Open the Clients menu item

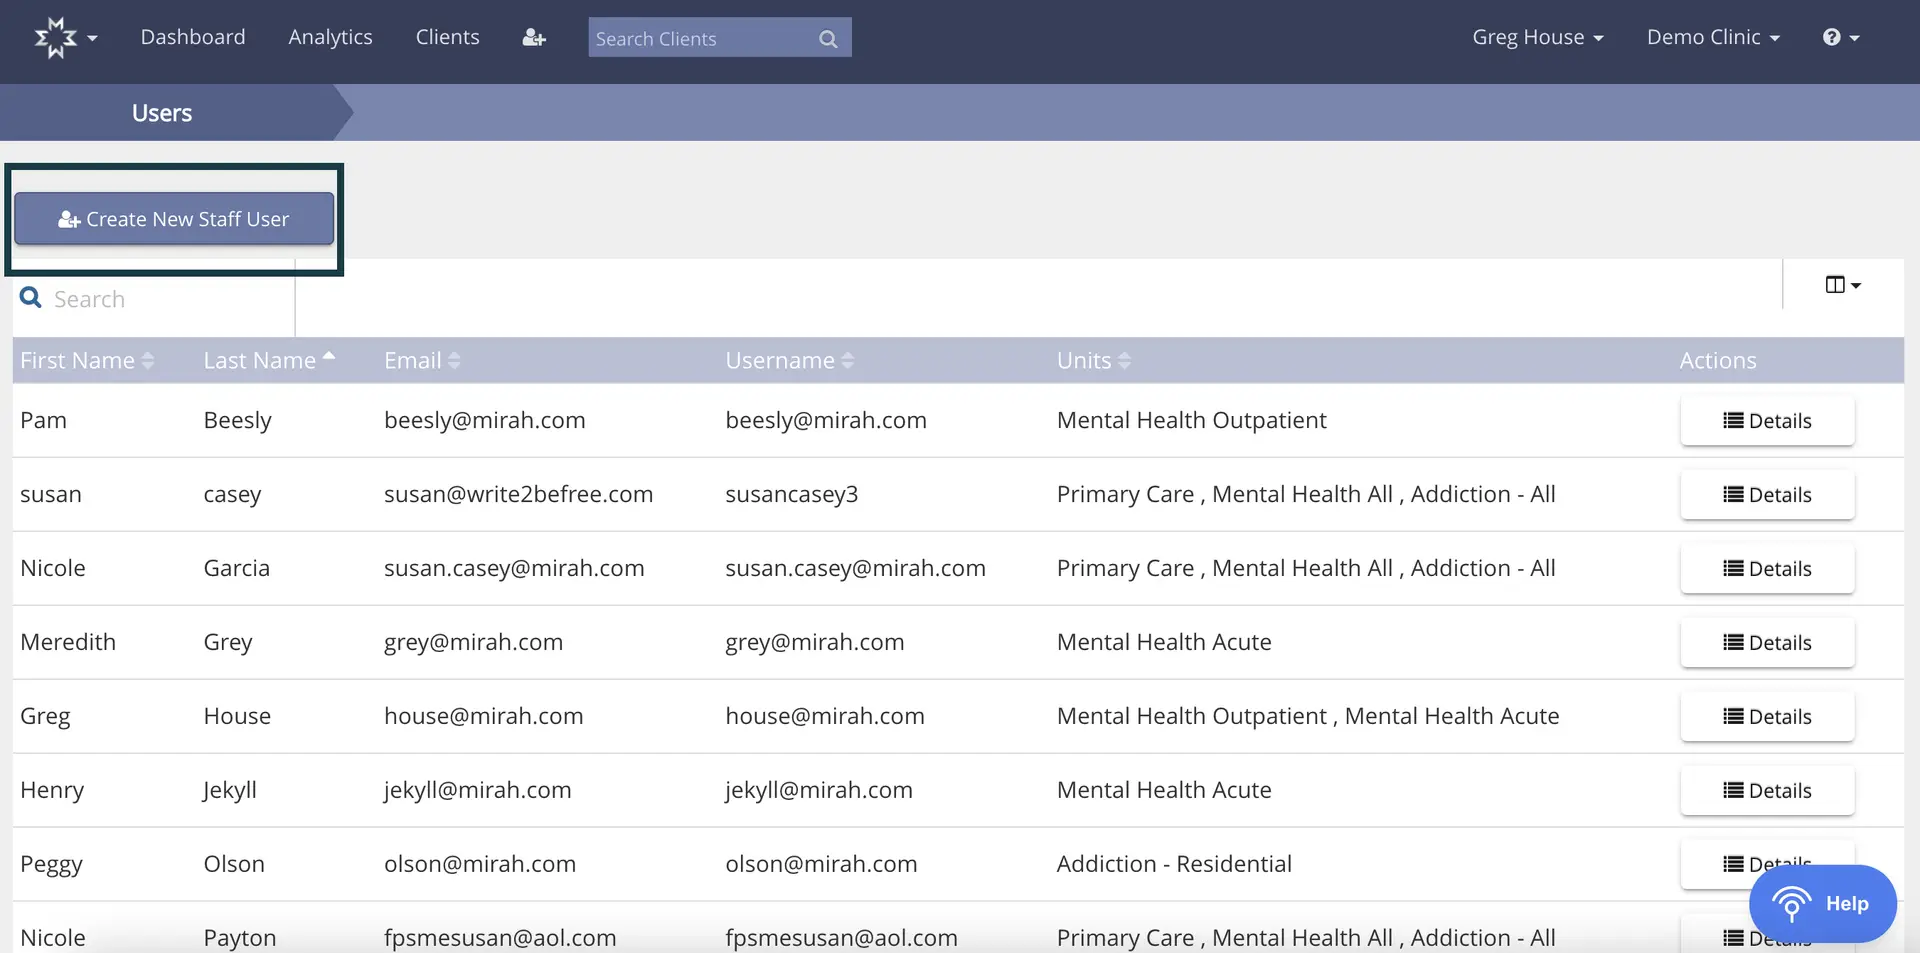pos(447,37)
